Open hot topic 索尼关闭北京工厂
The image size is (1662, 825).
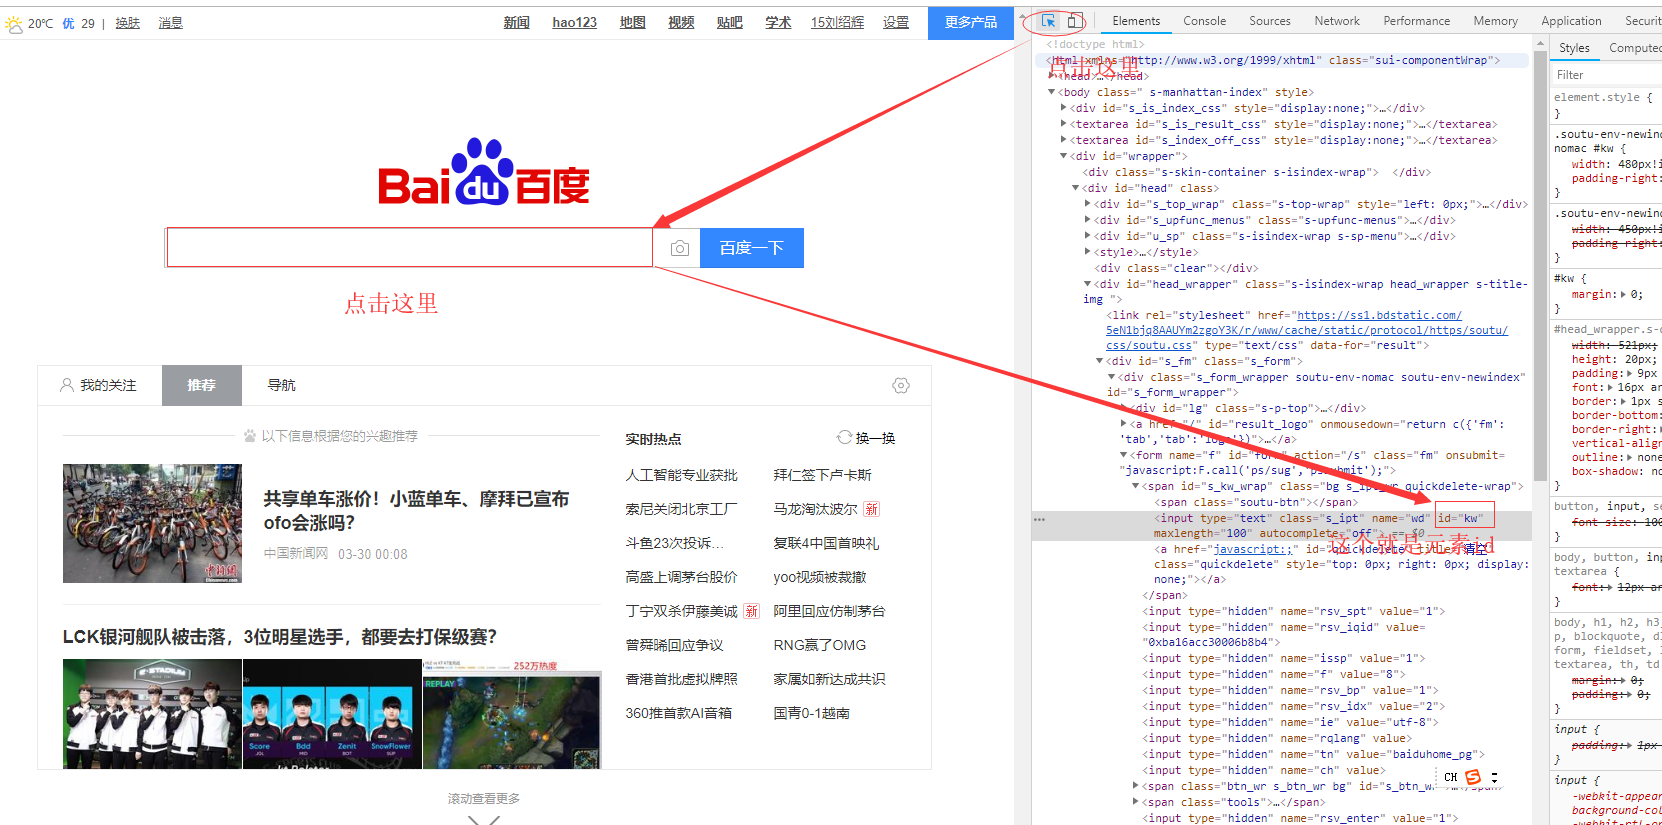click(682, 509)
